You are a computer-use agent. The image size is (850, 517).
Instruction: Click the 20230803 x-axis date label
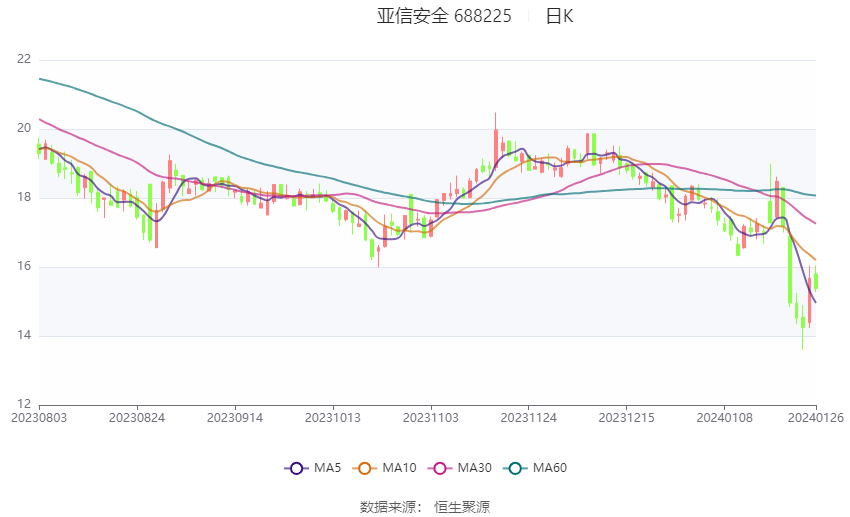click(39, 418)
